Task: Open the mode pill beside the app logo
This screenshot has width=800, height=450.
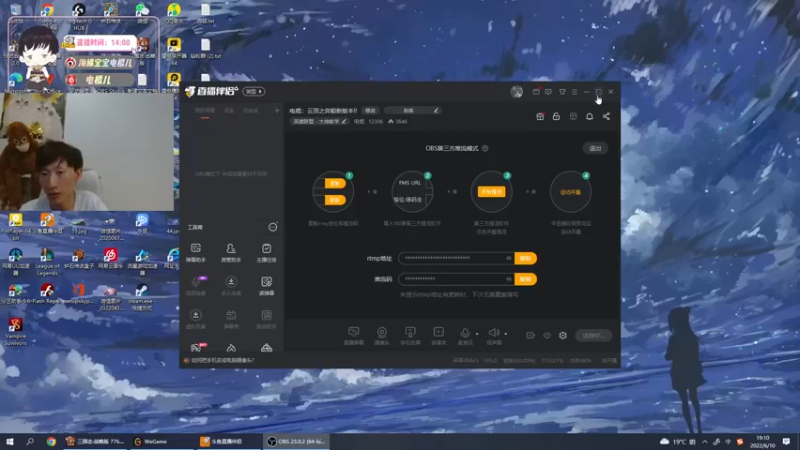Action: pyautogui.click(x=254, y=91)
